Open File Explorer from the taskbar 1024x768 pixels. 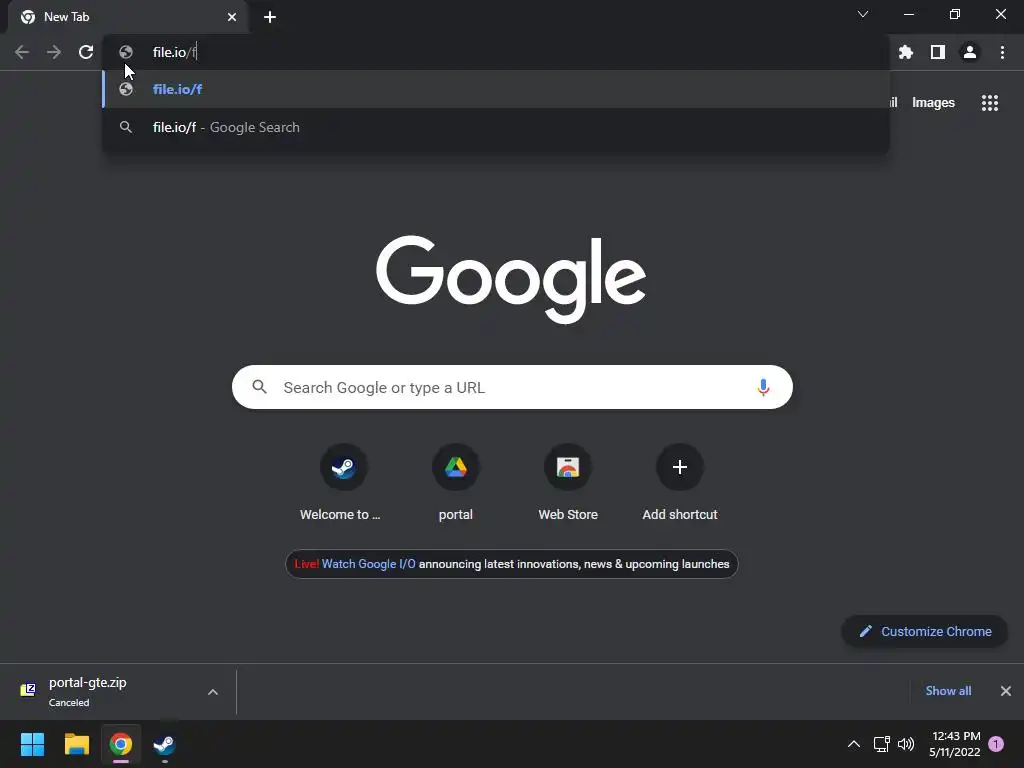(x=76, y=744)
